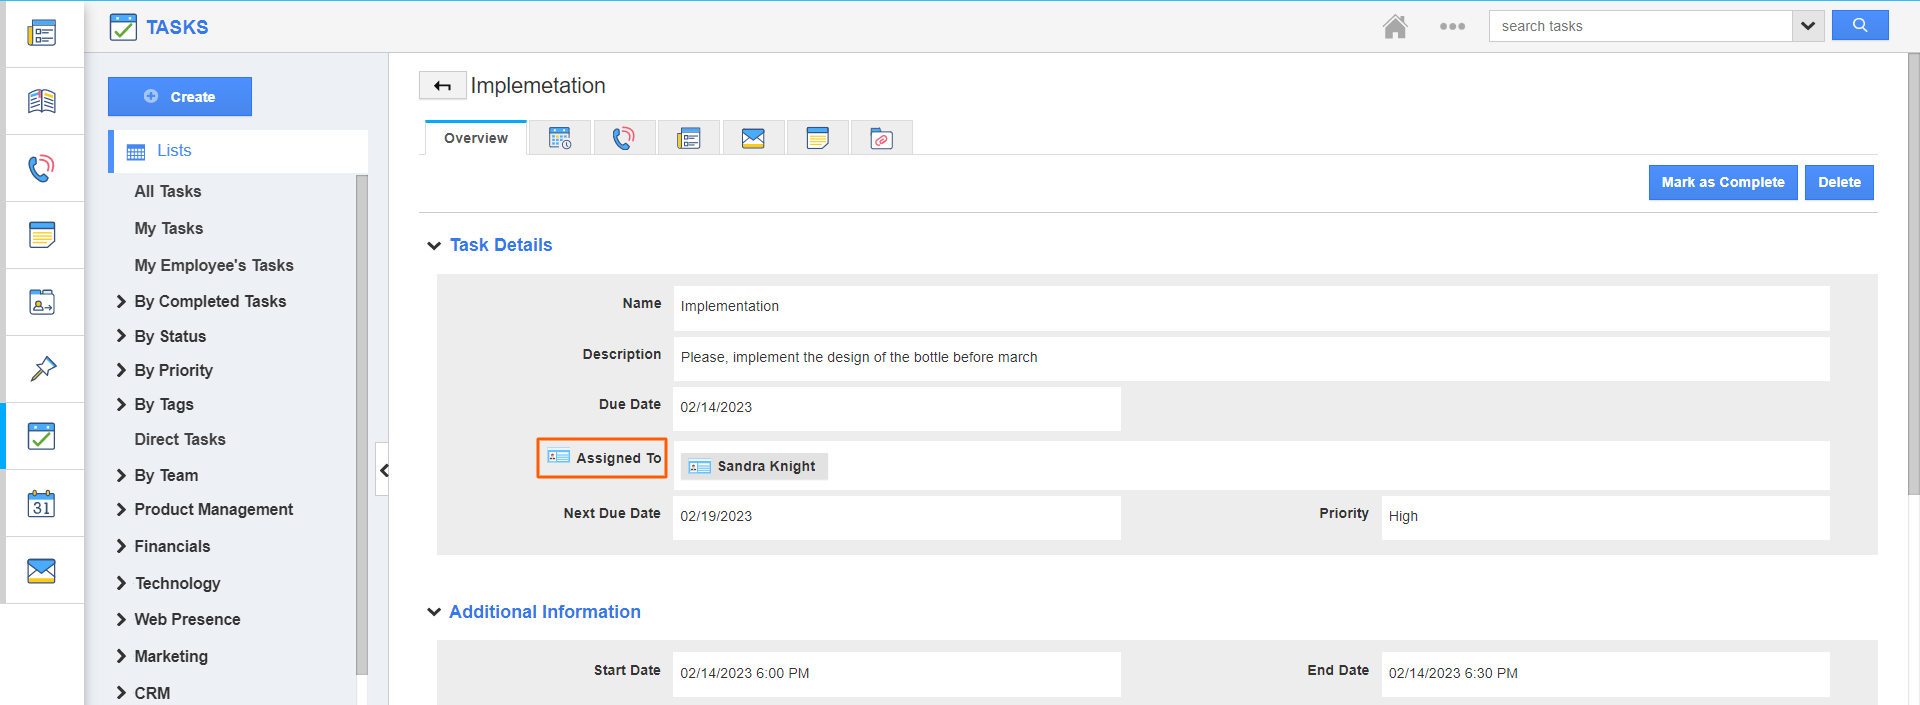Select My Tasks in the list
This screenshot has width=1920, height=705.
tap(169, 228)
